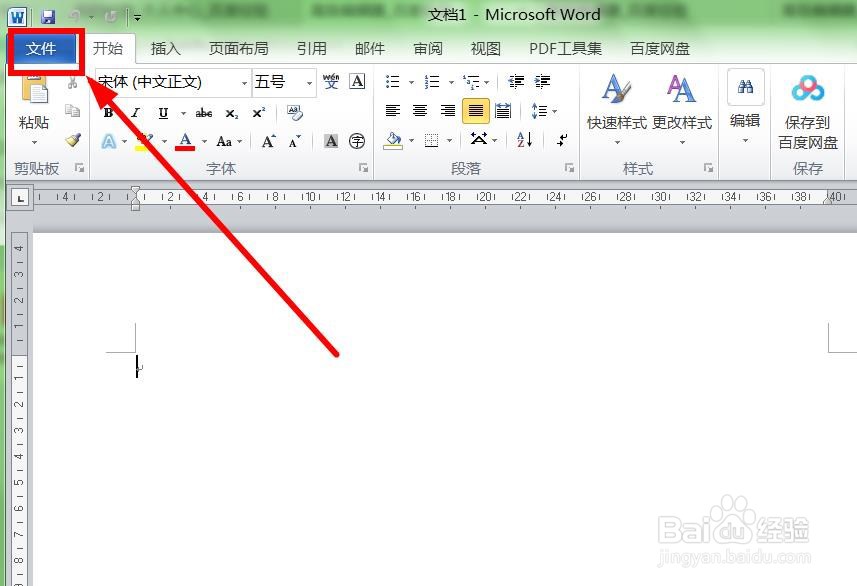Click the bullets list icon
Image resolution: width=857 pixels, height=586 pixels.
click(392, 82)
